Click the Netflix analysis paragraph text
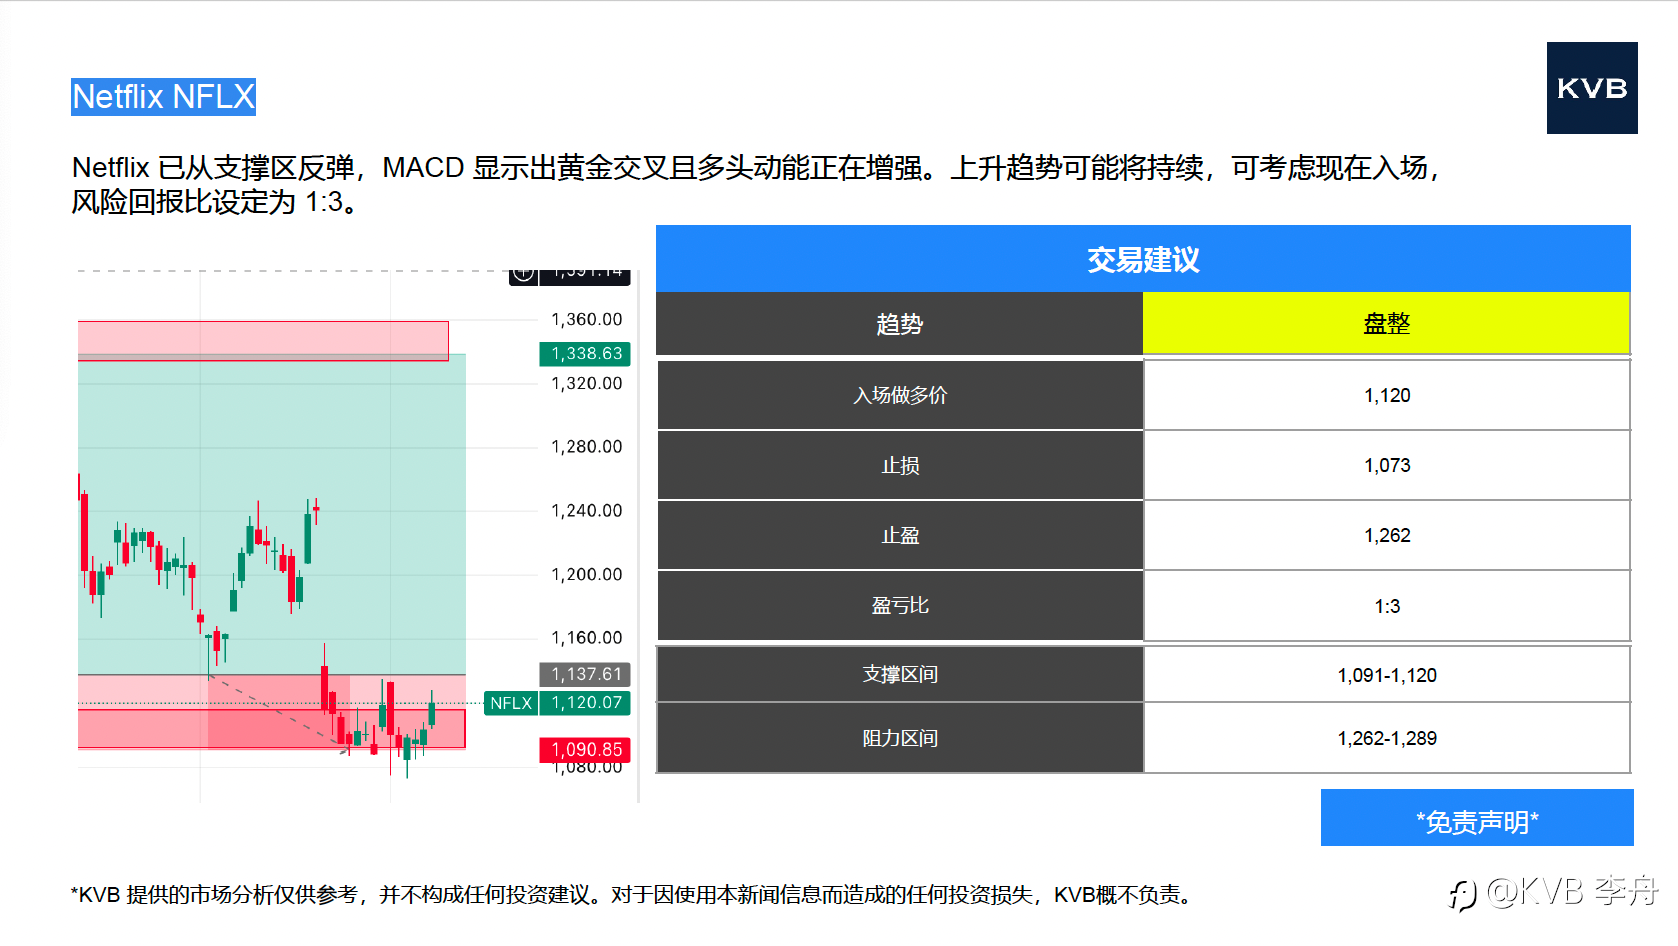The width and height of the screenshot is (1678, 946). [x=756, y=184]
